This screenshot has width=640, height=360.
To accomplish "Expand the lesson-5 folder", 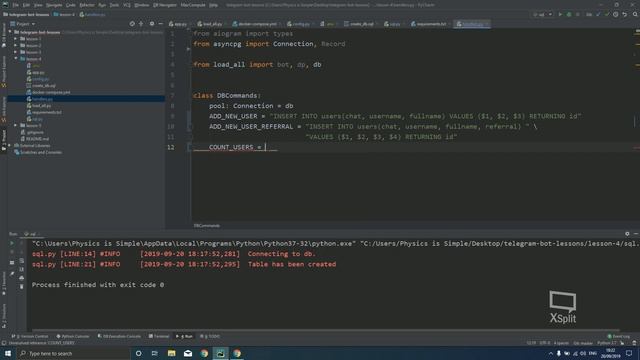I will 16,125.
